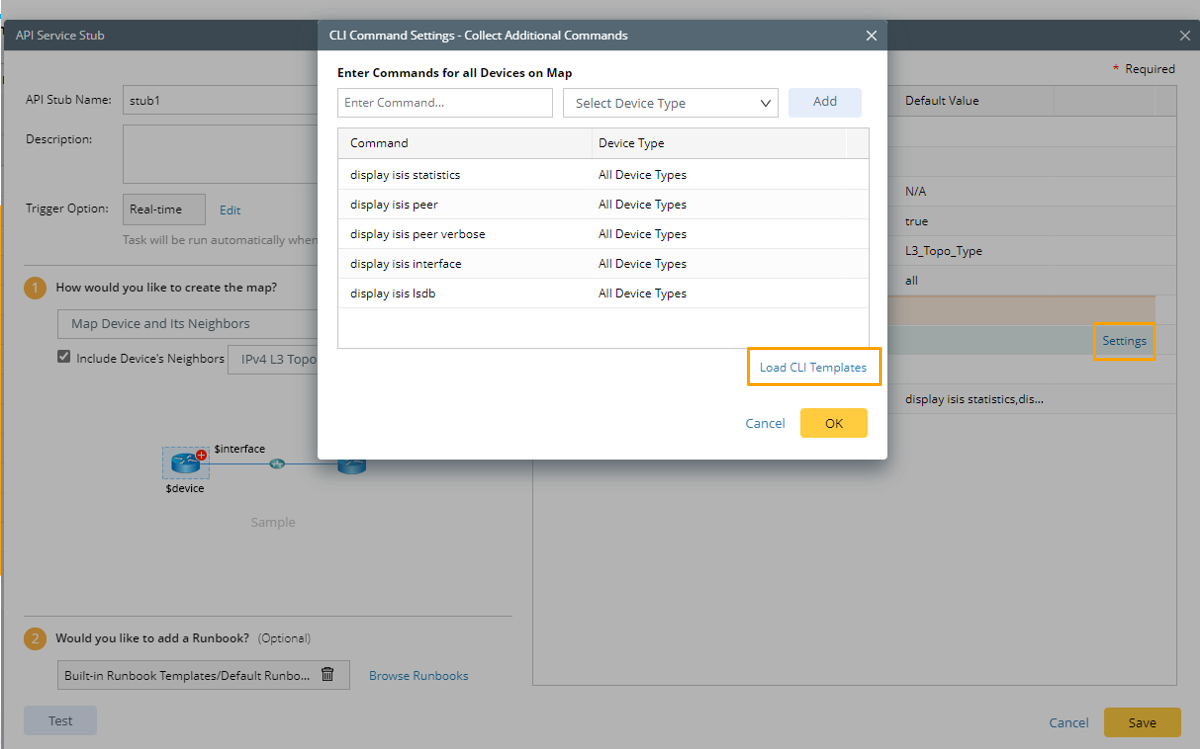This screenshot has width=1200, height=749.
Task: Click the Settings link in parameter row
Action: [x=1124, y=341]
